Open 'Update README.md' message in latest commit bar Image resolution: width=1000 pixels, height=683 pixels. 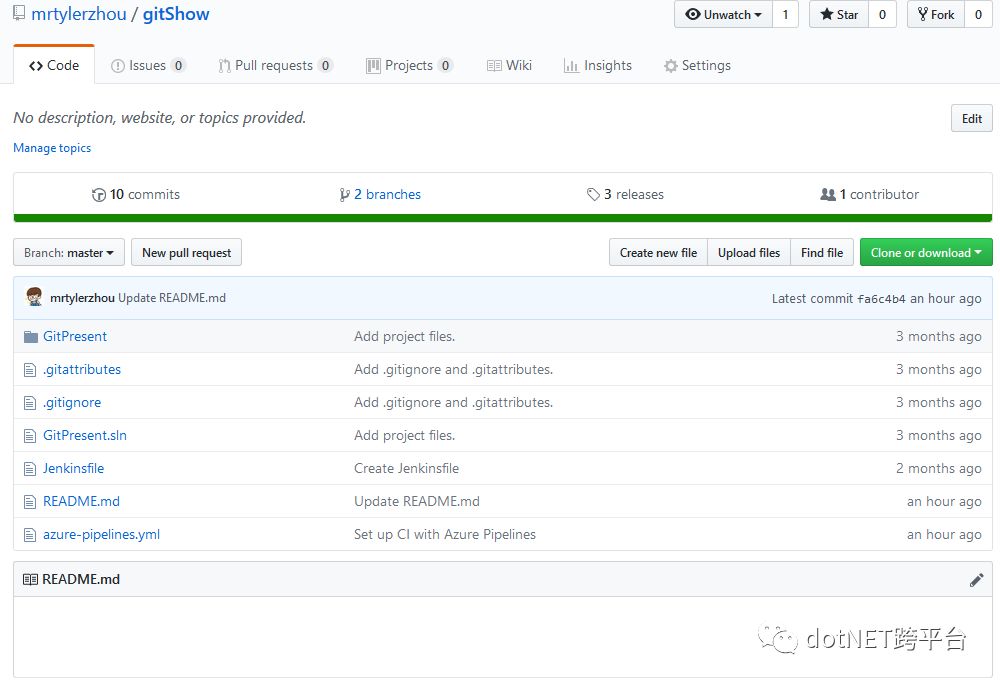pyautogui.click(x=172, y=298)
